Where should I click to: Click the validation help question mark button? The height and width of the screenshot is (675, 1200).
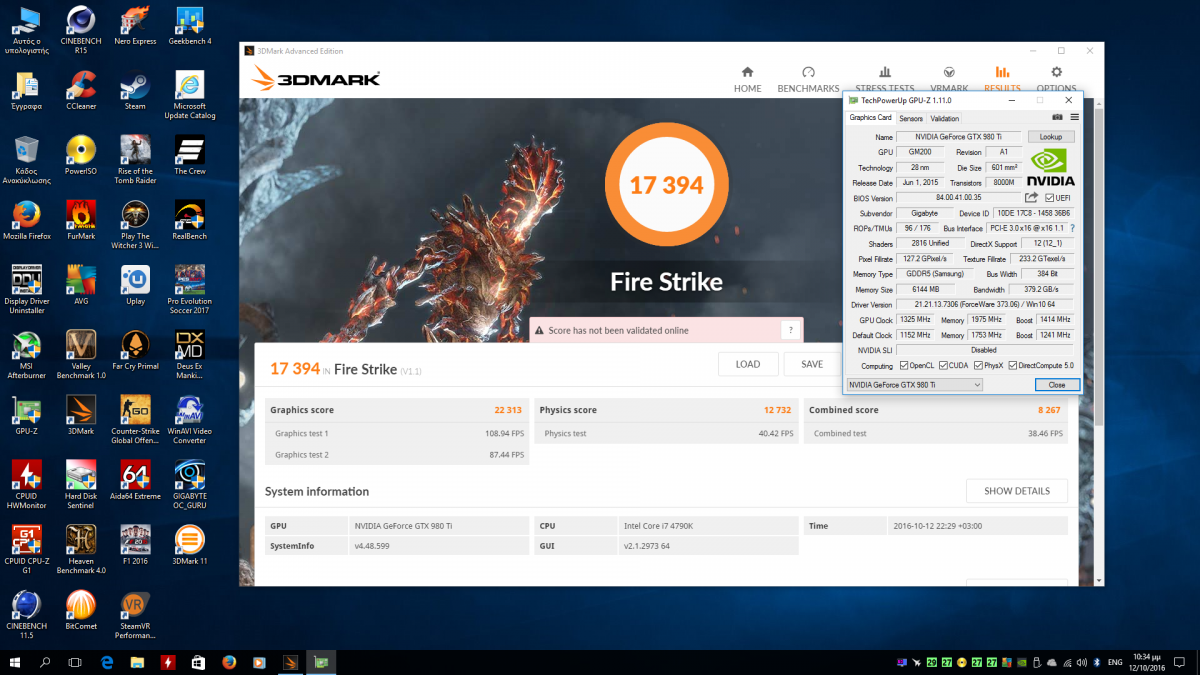coord(790,330)
